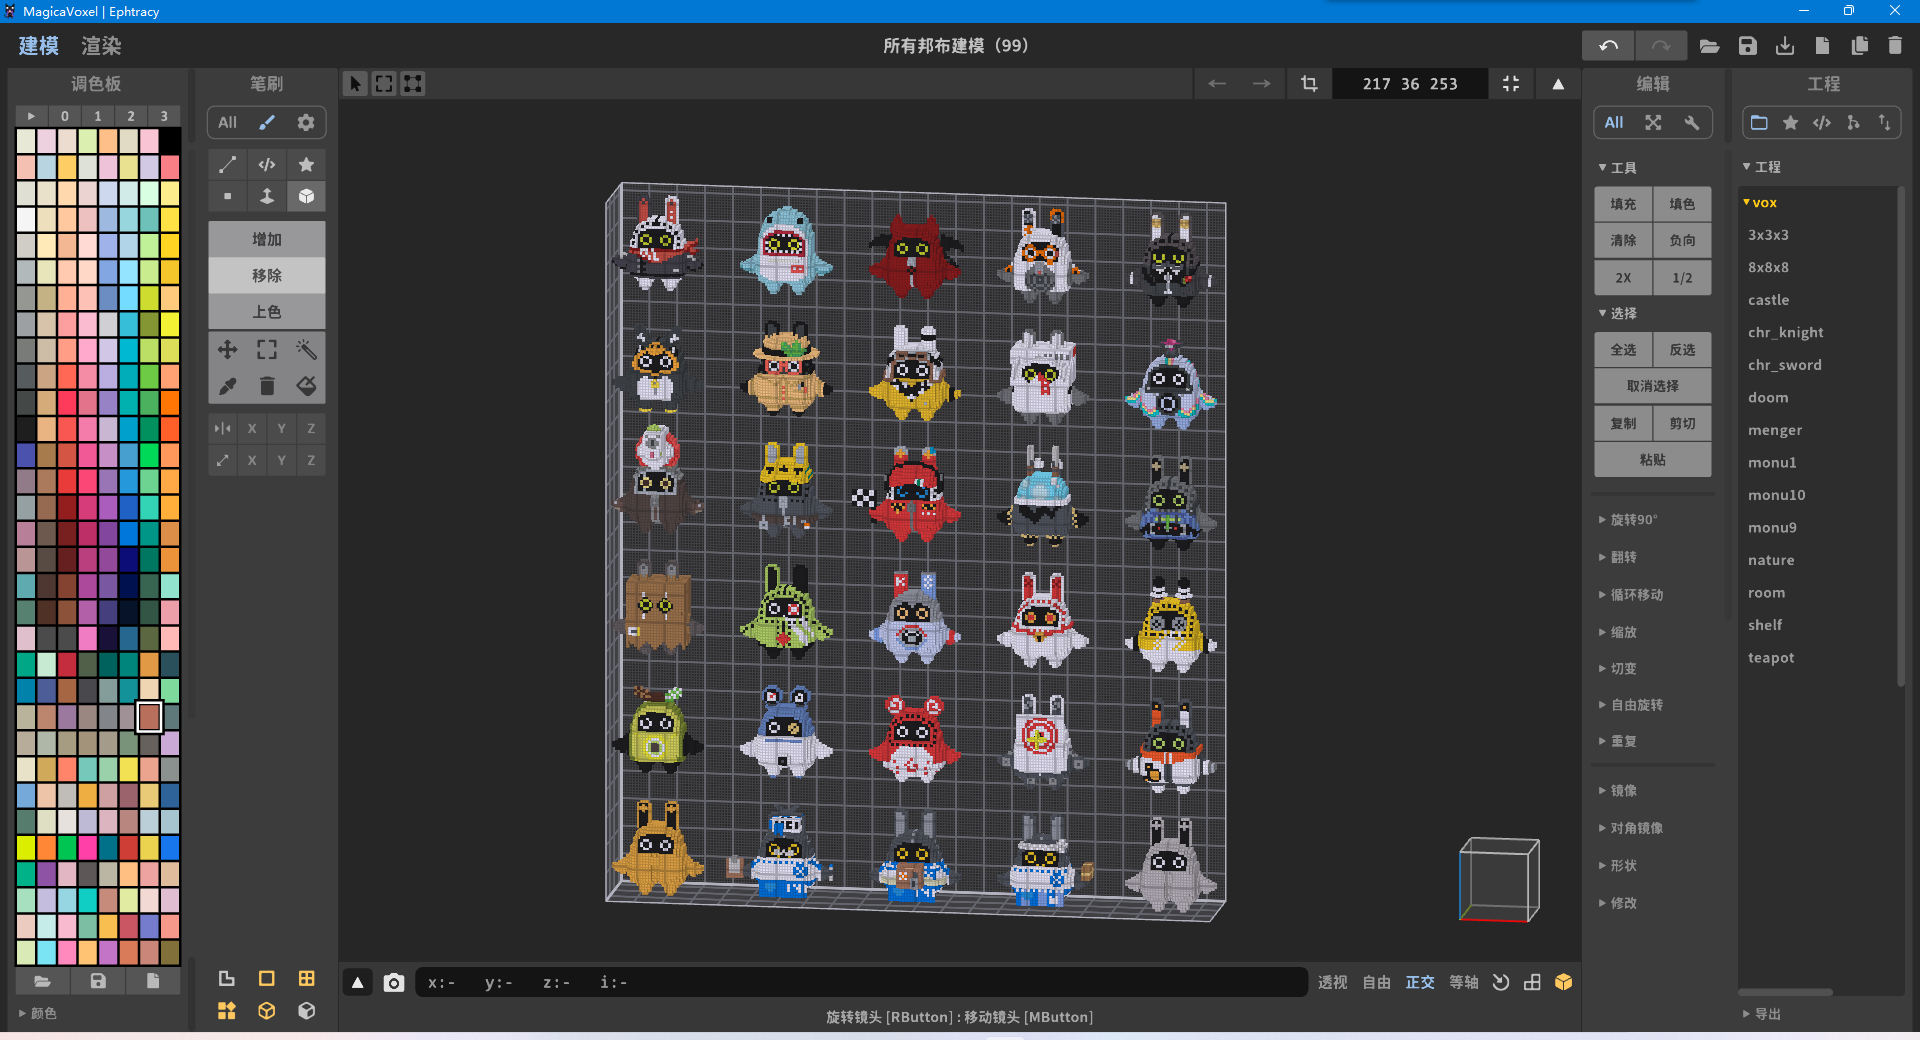Redo the undone action

click(1661, 46)
